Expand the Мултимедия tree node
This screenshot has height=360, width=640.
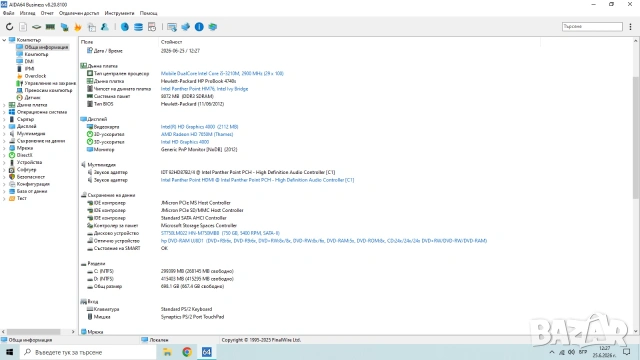point(4,134)
